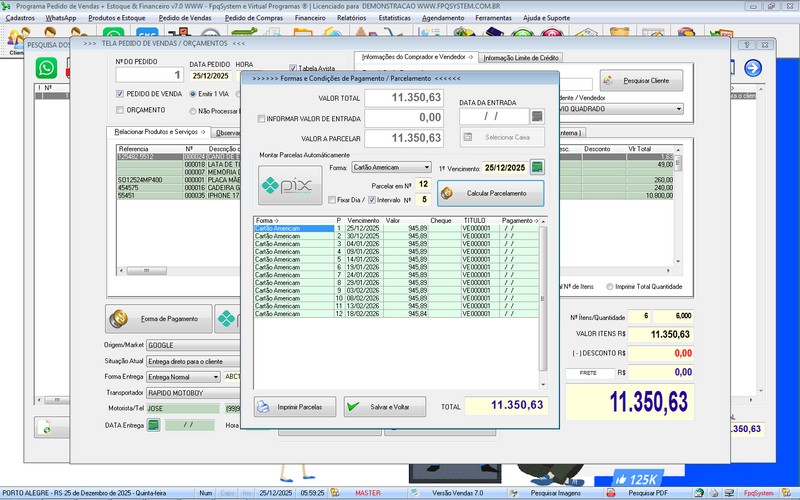Viewport: 800px width, 500px height.
Task: Switch to Informação Limite de Crédito tab
Action: click(x=521, y=58)
